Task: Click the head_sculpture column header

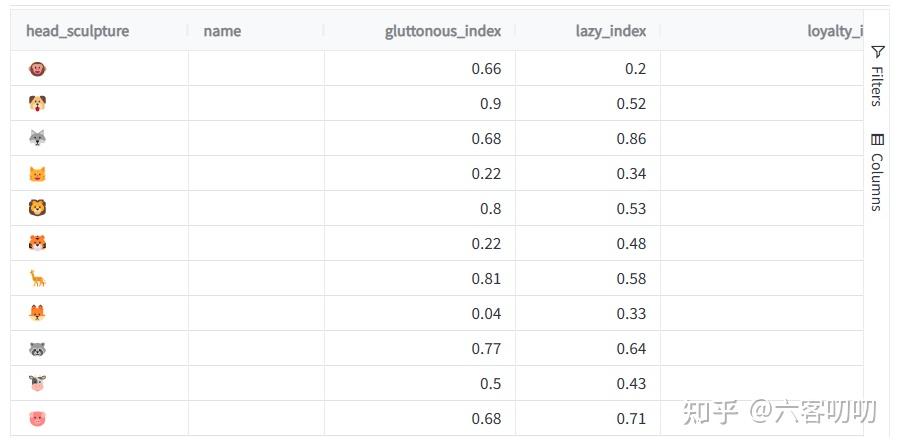Action: pos(77,31)
